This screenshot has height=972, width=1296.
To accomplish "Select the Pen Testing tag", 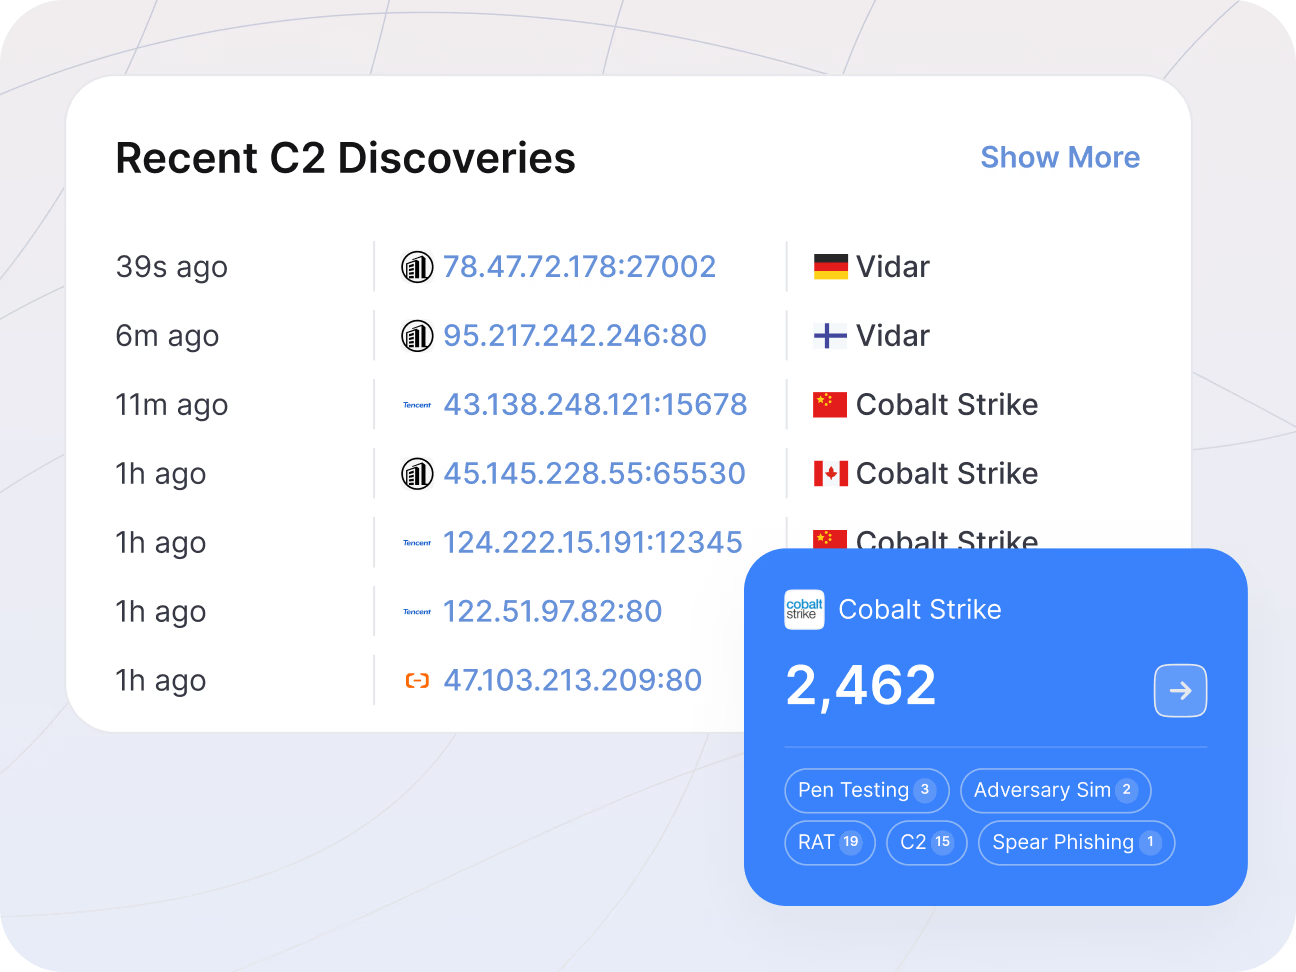I will click(867, 790).
